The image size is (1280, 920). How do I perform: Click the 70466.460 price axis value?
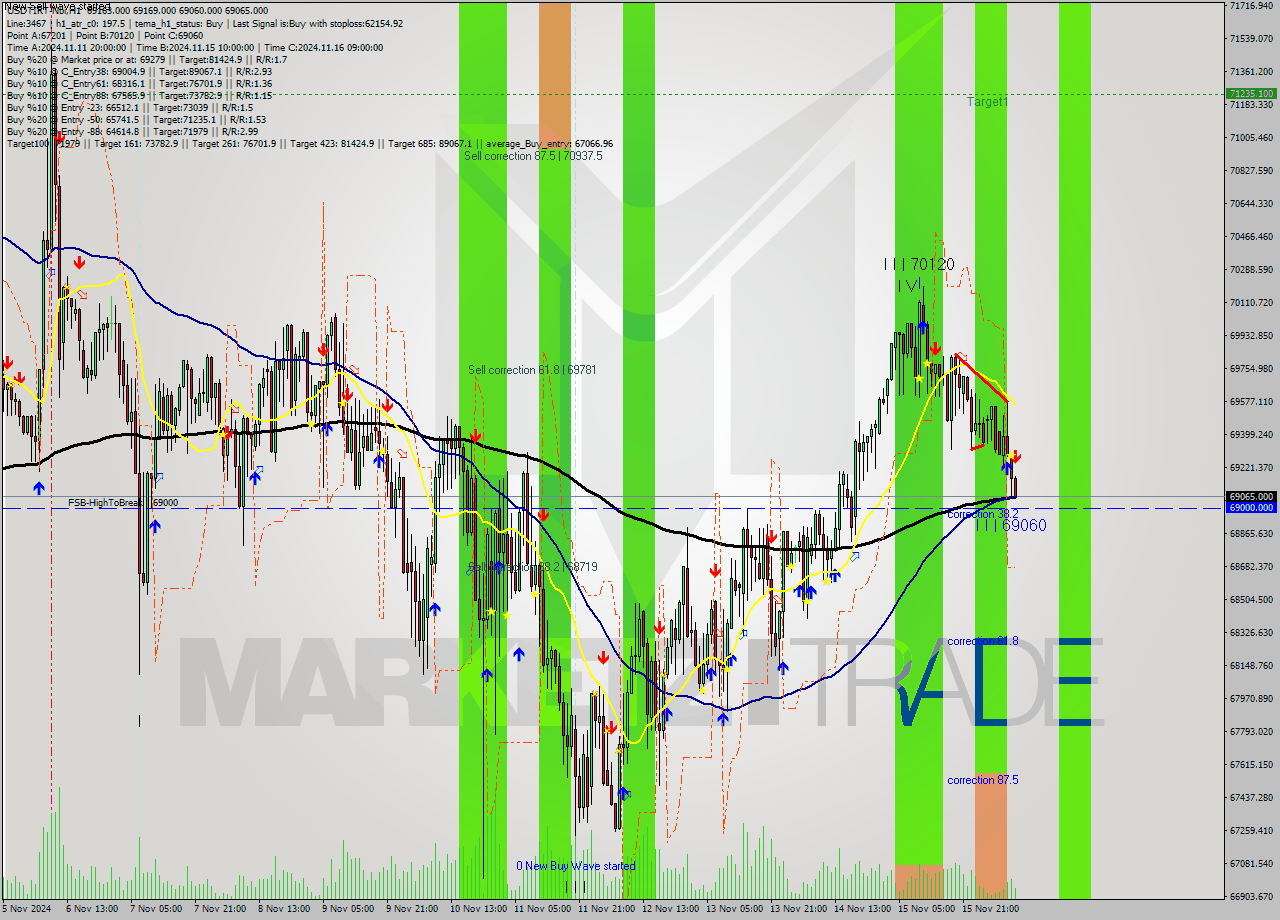1251,236
